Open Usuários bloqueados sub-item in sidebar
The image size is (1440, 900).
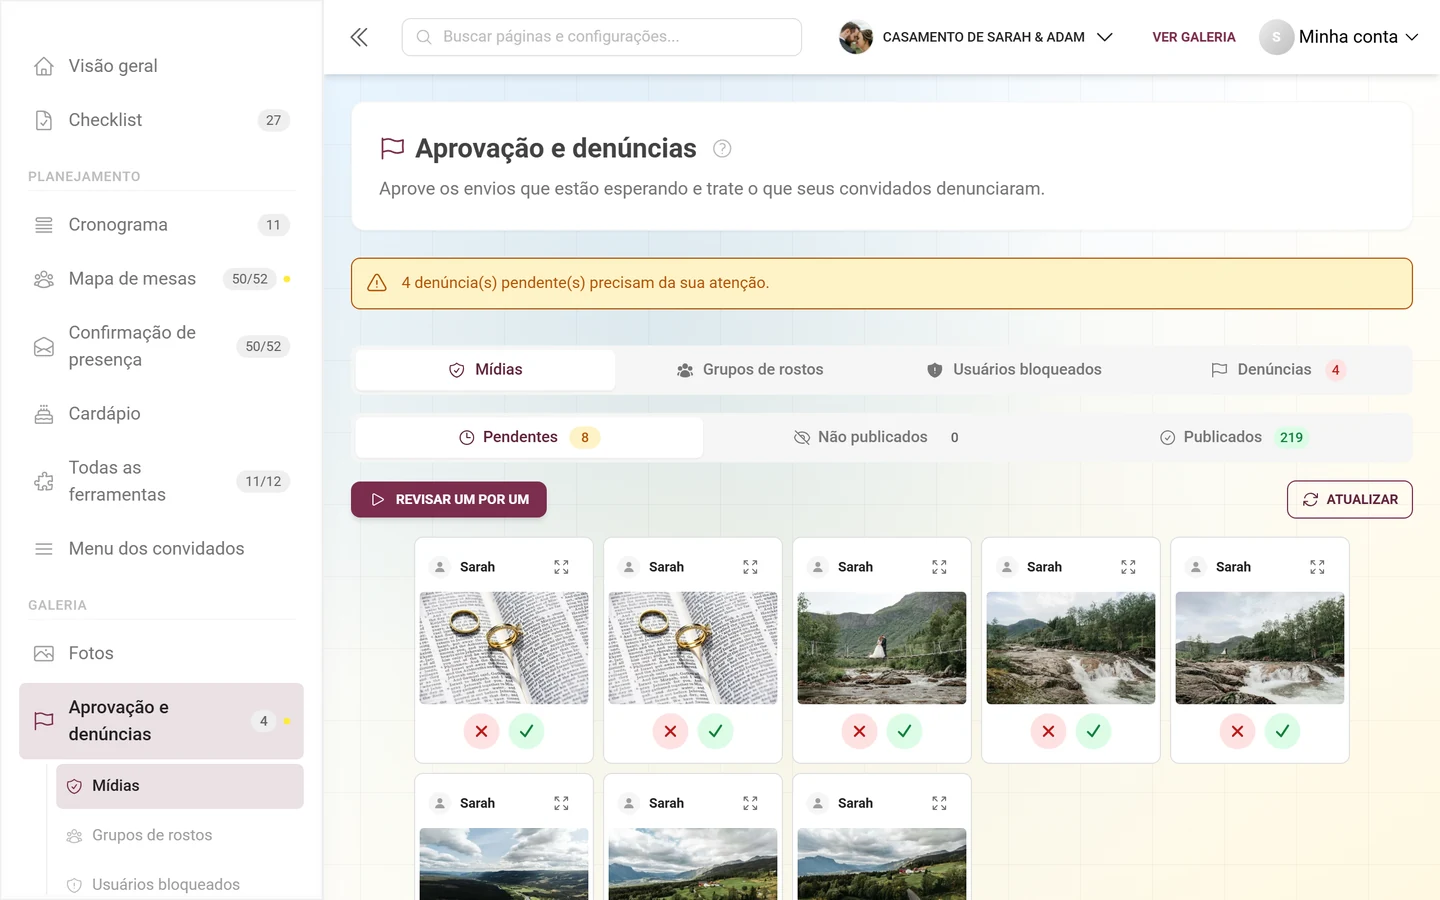click(180, 884)
